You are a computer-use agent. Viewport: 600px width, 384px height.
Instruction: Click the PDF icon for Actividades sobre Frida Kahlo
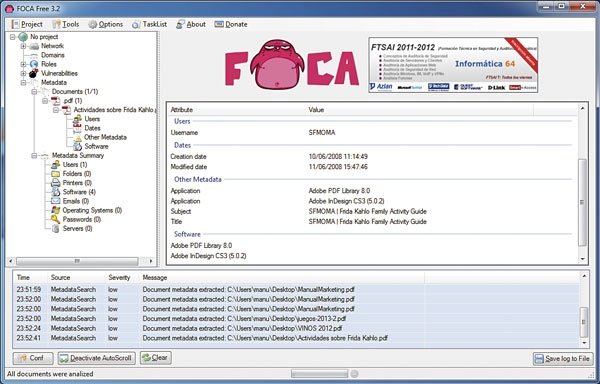coord(67,110)
